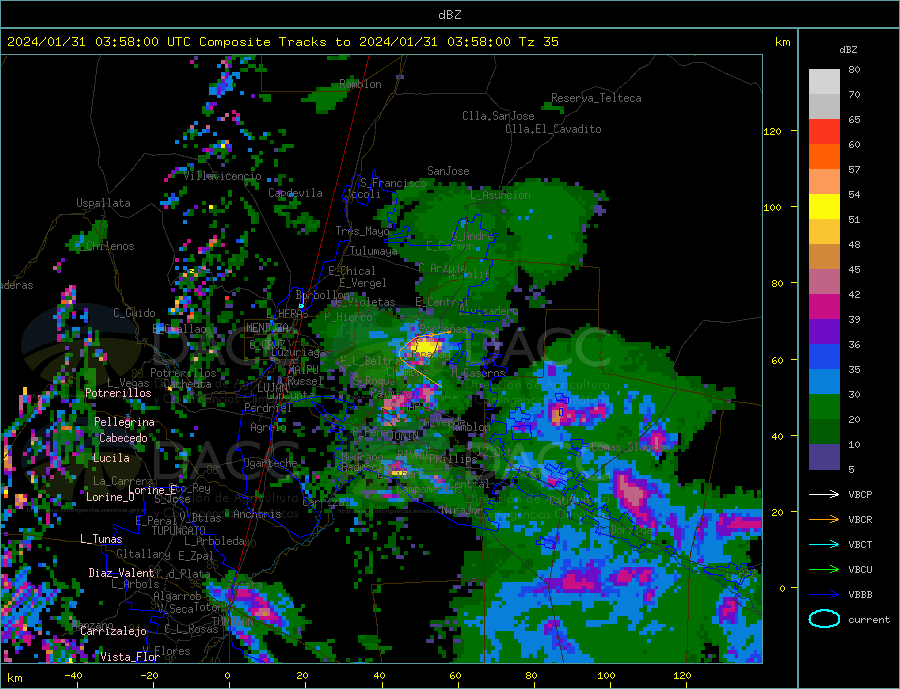Screen dimensions: 900x689
Task: Click the 'VBCU' legend label
Action: click(860, 570)
